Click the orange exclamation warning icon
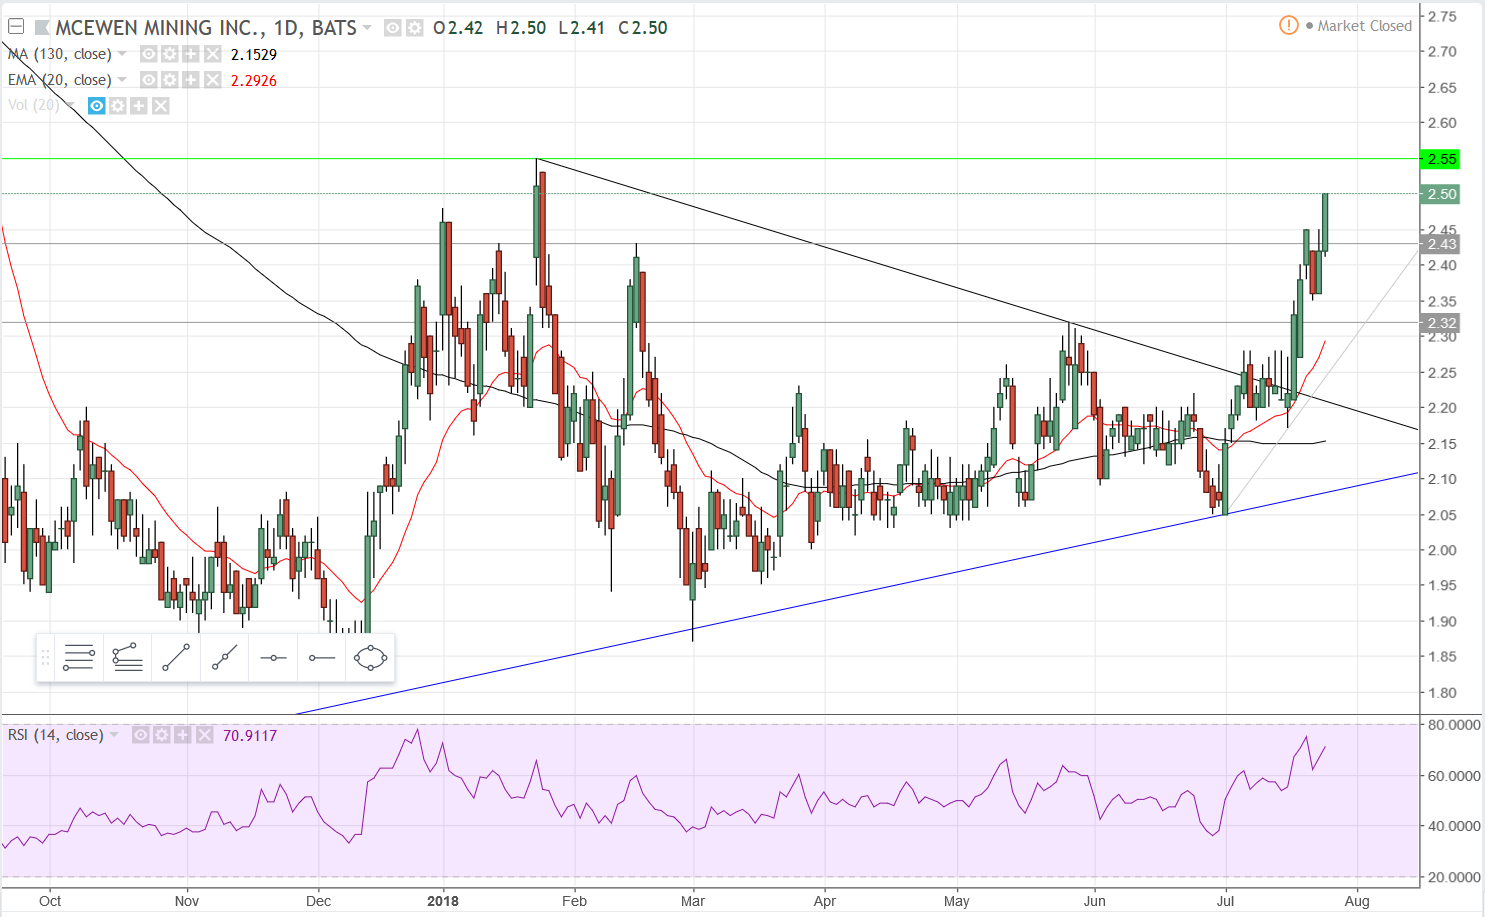 [1289, 25]
